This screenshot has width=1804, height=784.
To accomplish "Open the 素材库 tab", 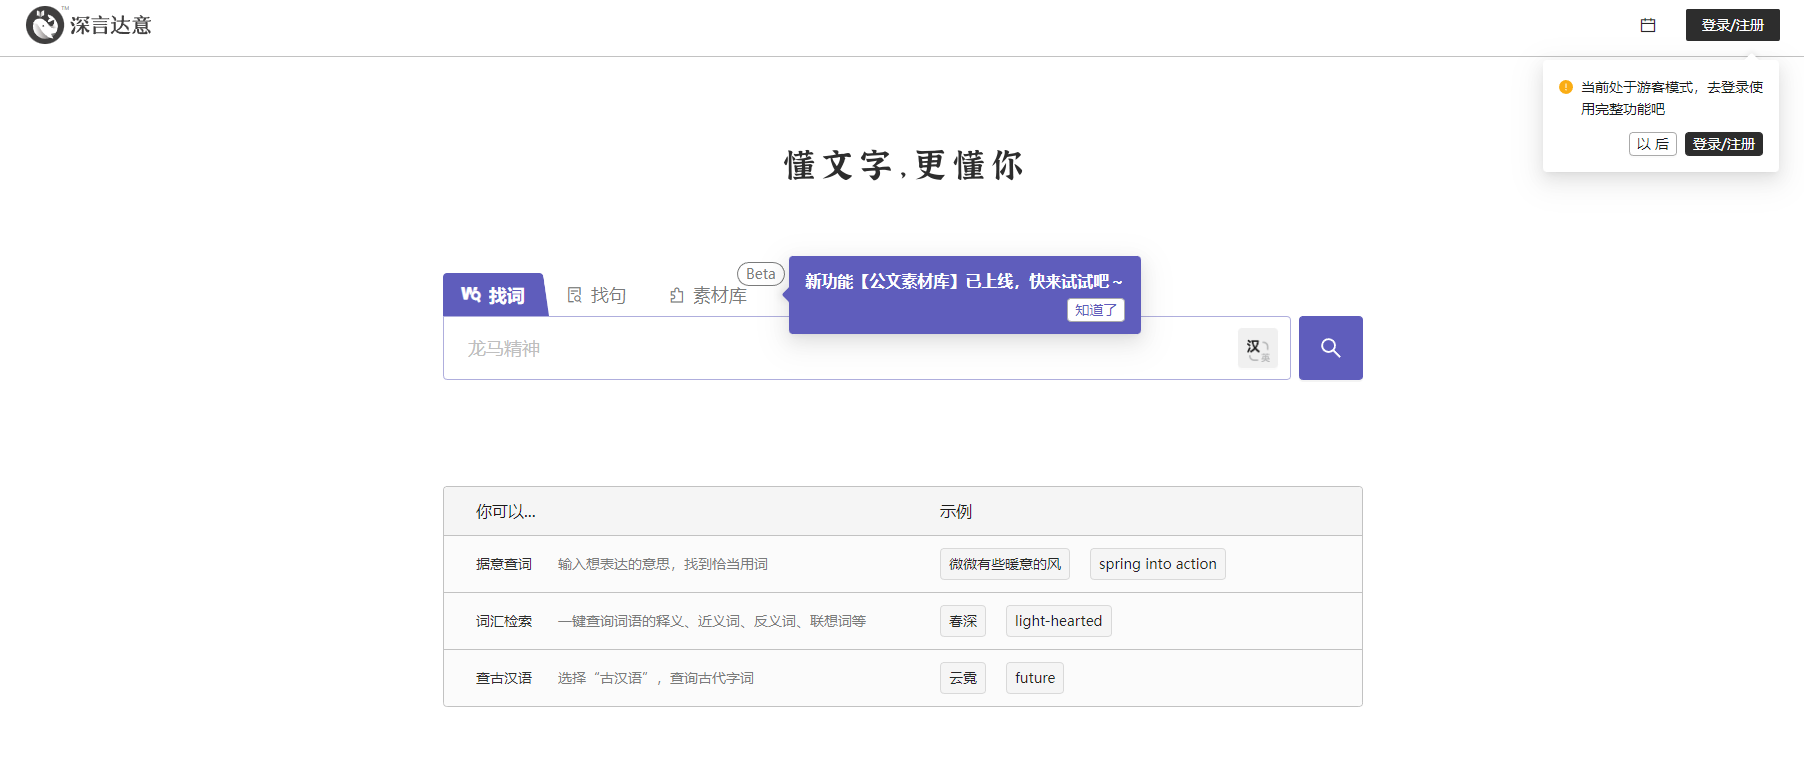I will coord(709,295).
